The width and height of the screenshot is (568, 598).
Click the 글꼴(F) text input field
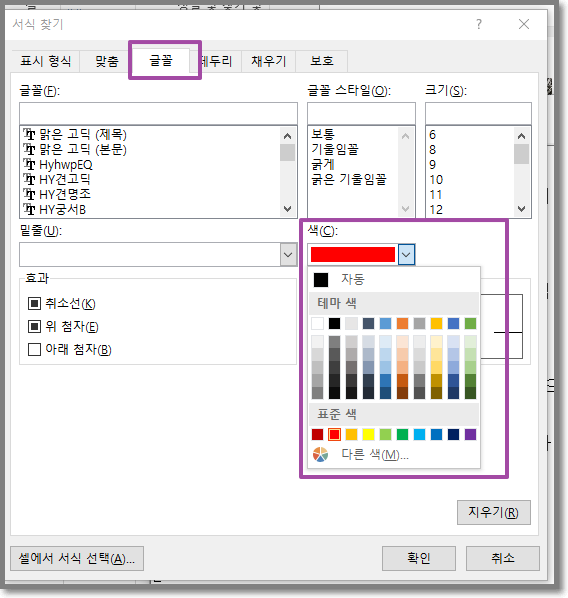tap(158, 113)
